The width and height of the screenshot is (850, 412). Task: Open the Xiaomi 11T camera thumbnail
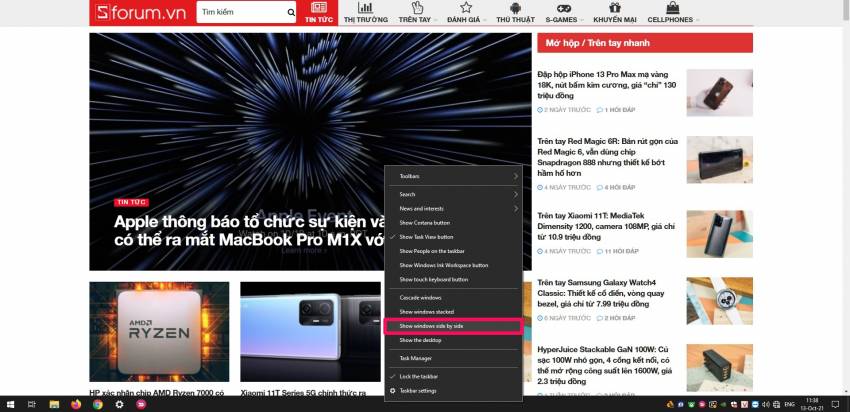(719, 234)
